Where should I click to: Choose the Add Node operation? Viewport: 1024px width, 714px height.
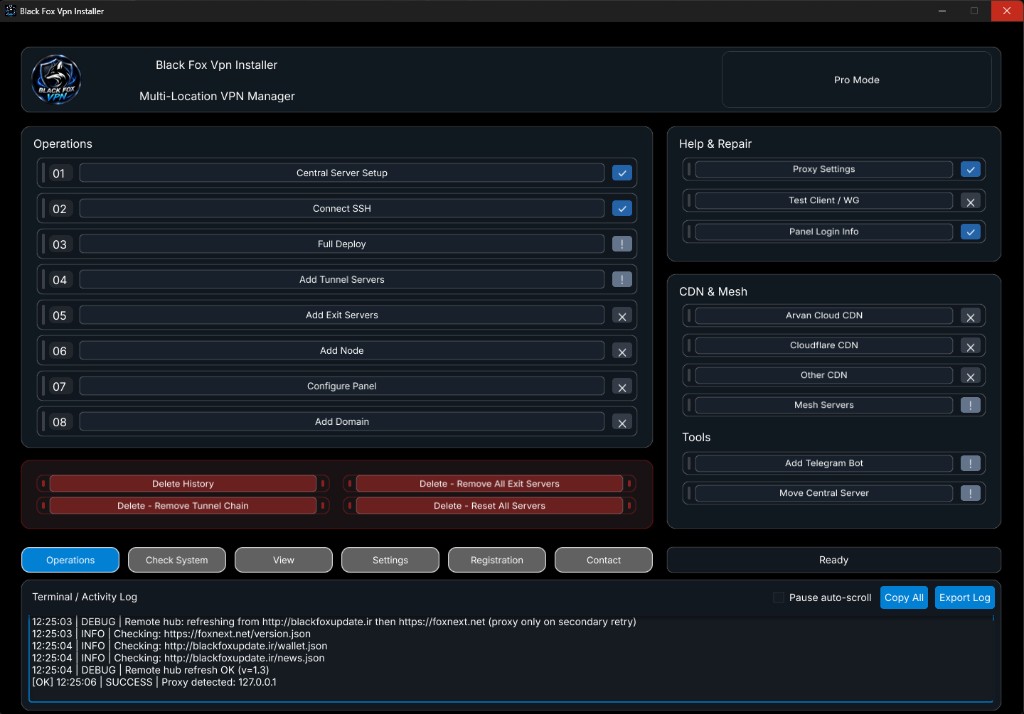(x=342, y=351)
